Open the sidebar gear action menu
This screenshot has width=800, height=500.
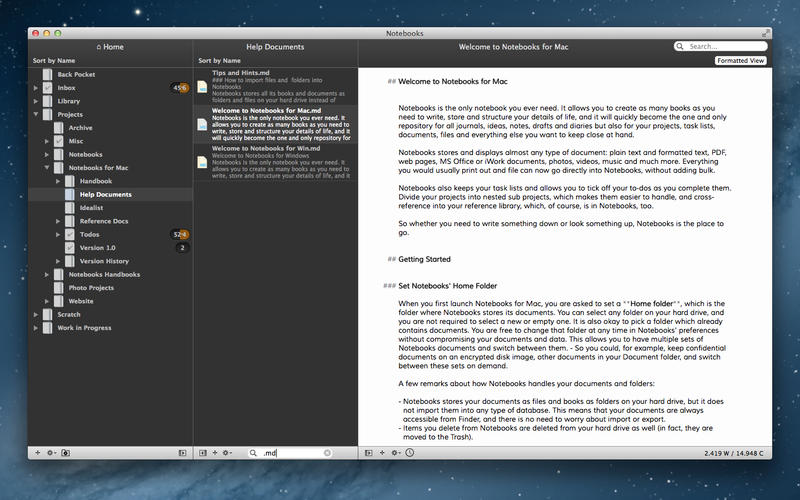pyautogui.click(x=51, y=453)
